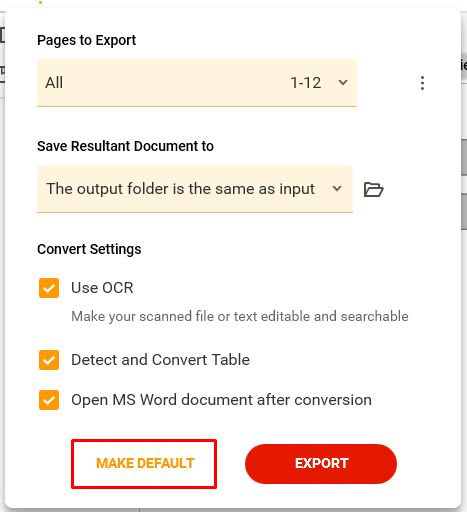Click the Open MS Word document label
Image resolution: width=467 pixels, height=512 pixels.
click(221, 400)
